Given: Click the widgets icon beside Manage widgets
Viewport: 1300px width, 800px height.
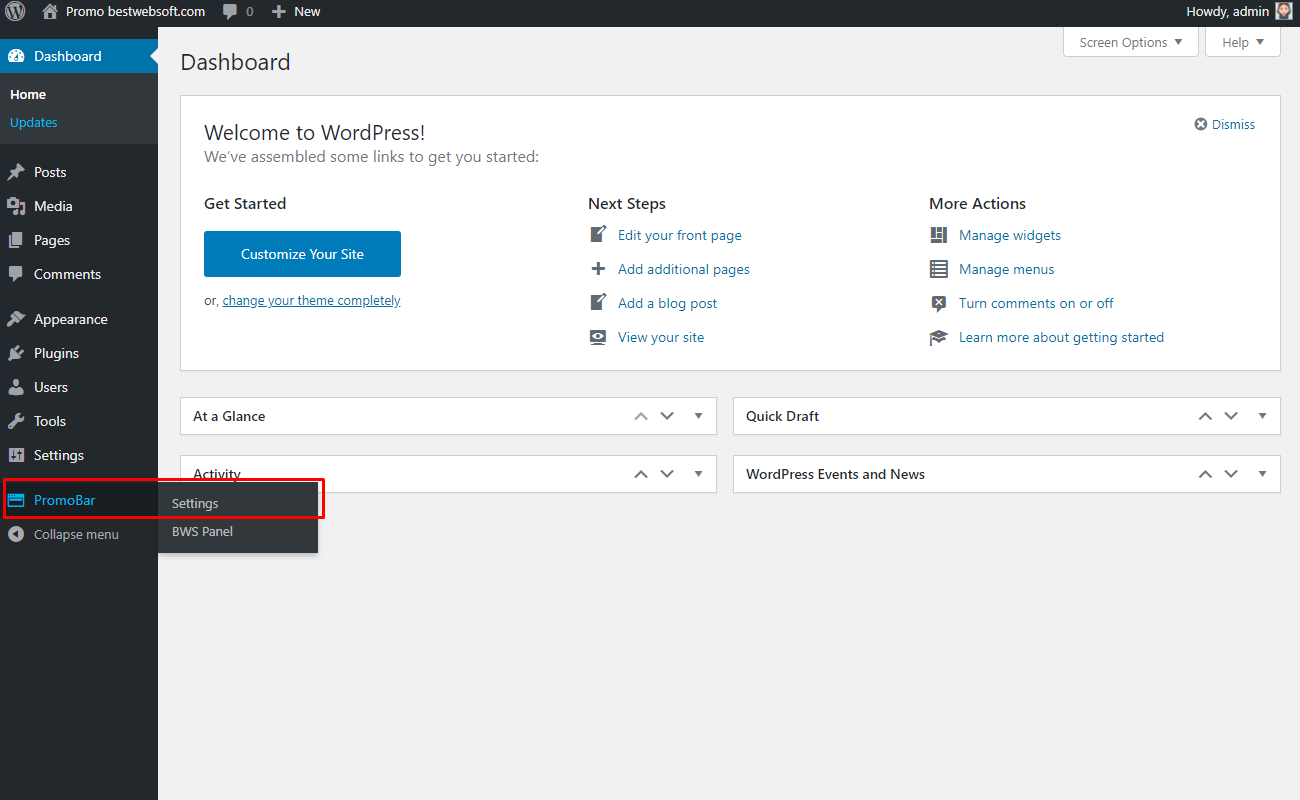Looking at the screenshot, I should tap(938, 235).
